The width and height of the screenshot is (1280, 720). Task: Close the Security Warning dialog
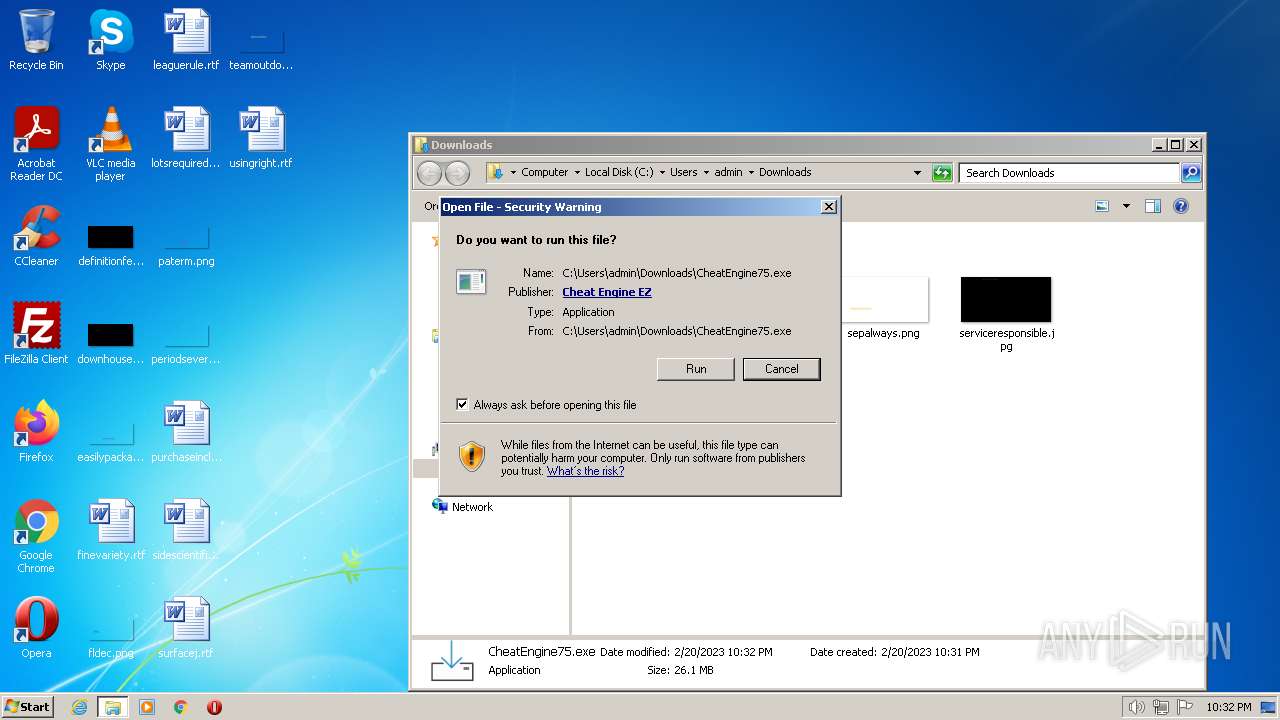828,207
